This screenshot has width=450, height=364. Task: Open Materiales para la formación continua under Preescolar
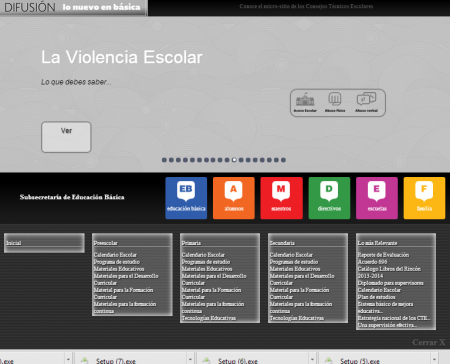click(125, 307)
